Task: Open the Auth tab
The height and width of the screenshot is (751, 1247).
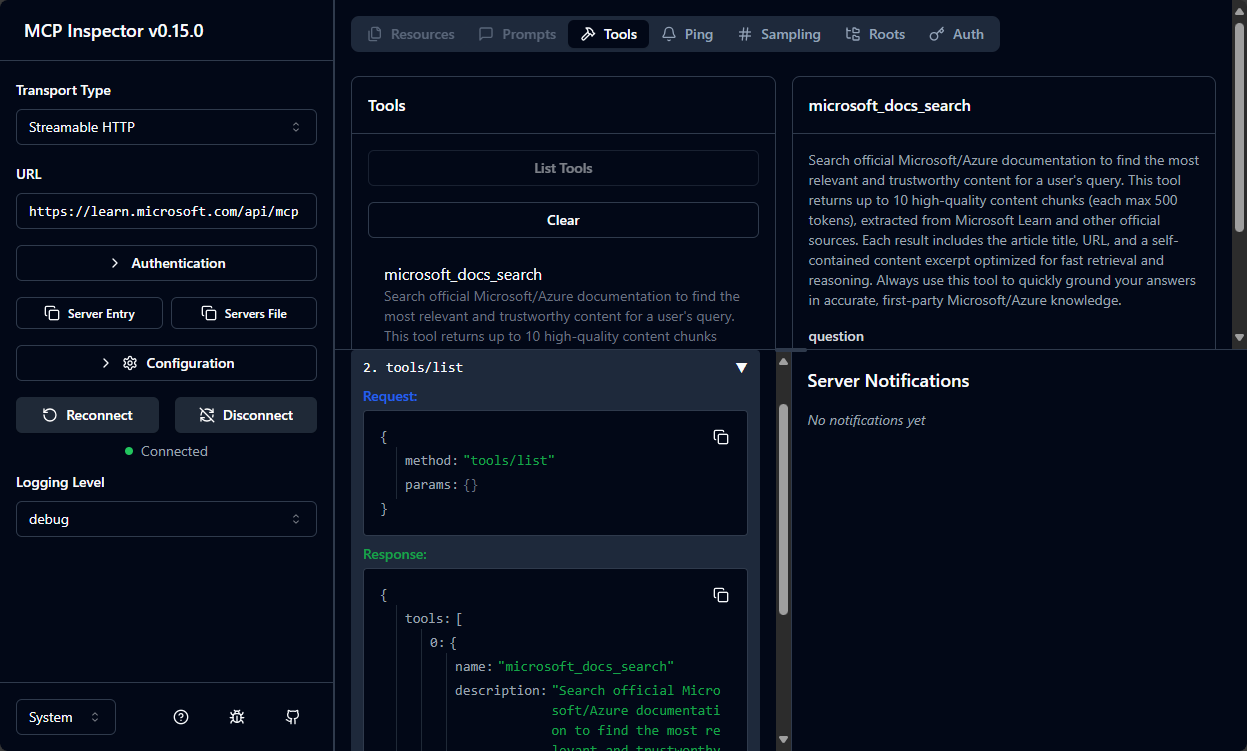Action: tap(956, 34)
